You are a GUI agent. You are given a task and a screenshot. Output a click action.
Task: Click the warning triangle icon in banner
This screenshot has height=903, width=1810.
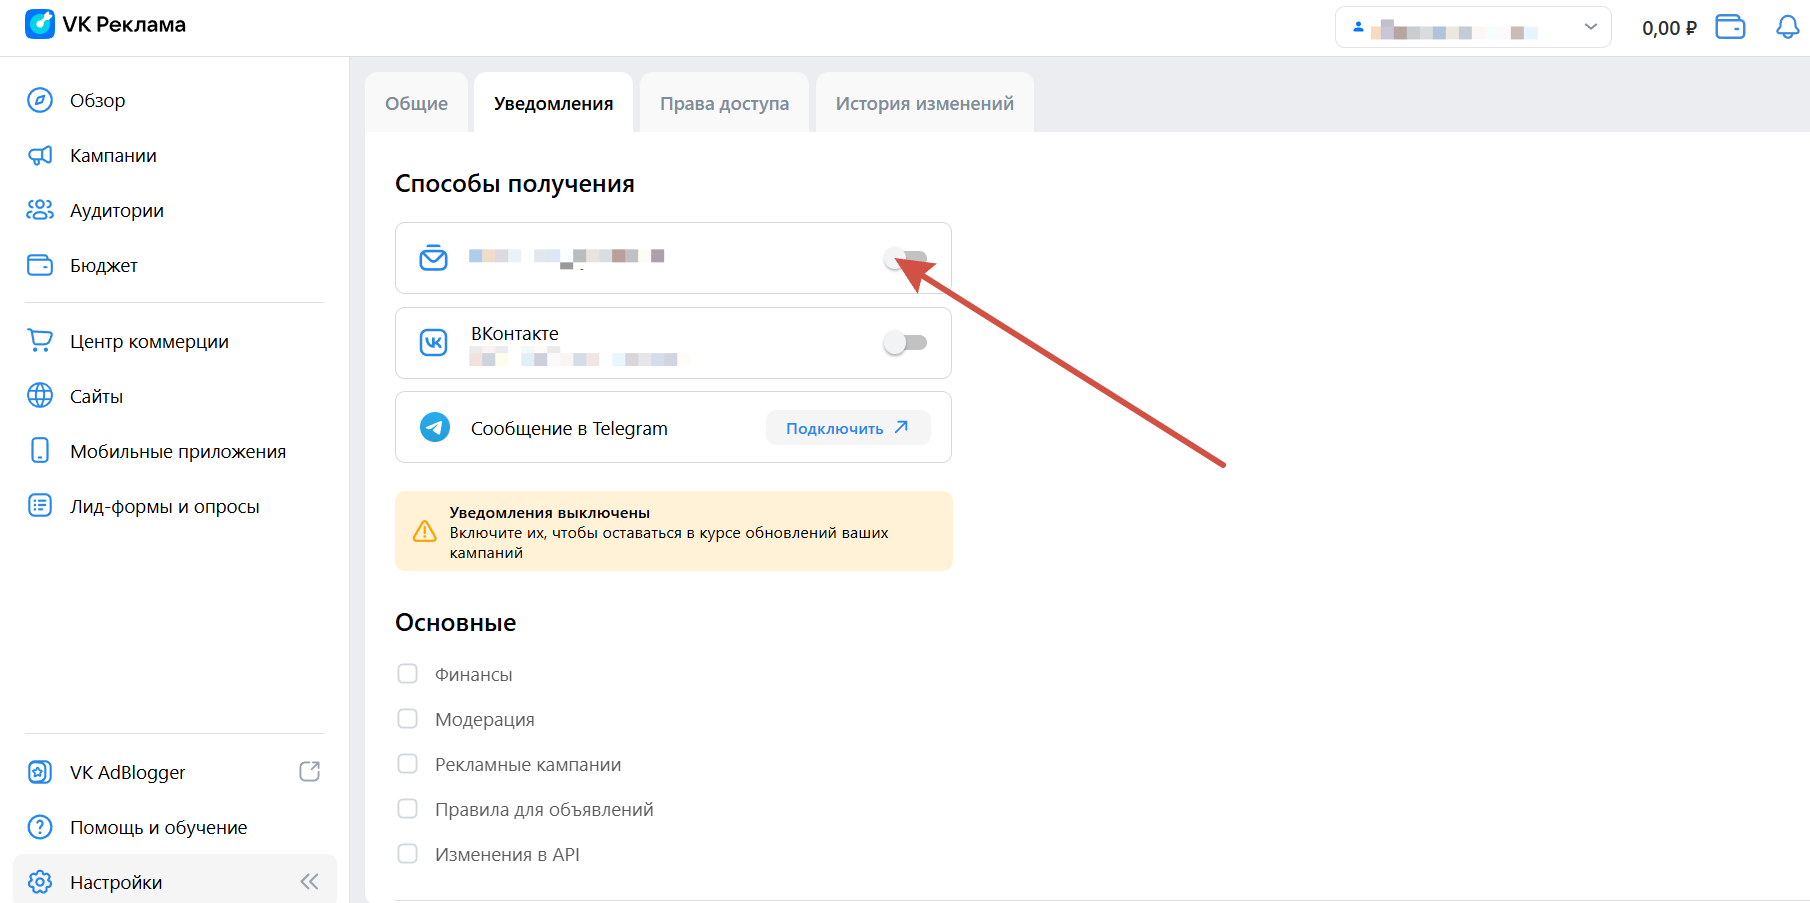pos(425,531)
